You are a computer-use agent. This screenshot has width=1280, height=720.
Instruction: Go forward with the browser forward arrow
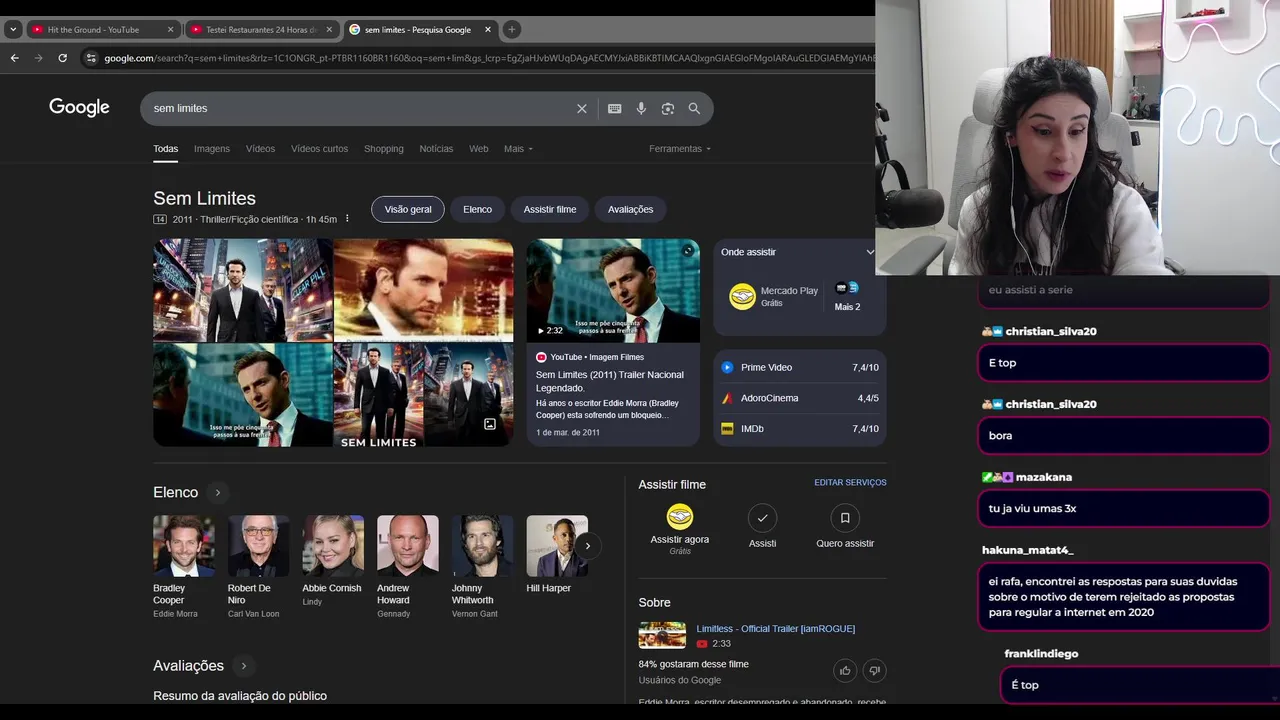[x=38, y=58]
